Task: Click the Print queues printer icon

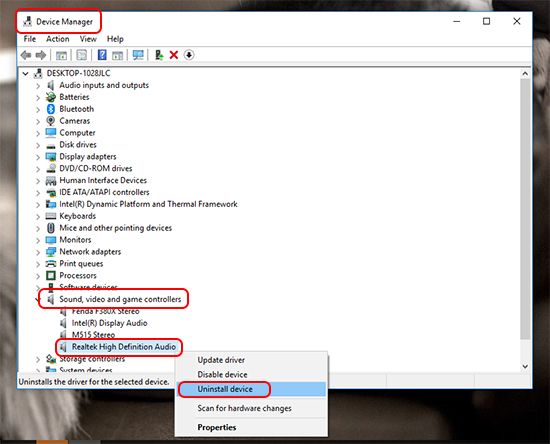Action: click(51, 263)
